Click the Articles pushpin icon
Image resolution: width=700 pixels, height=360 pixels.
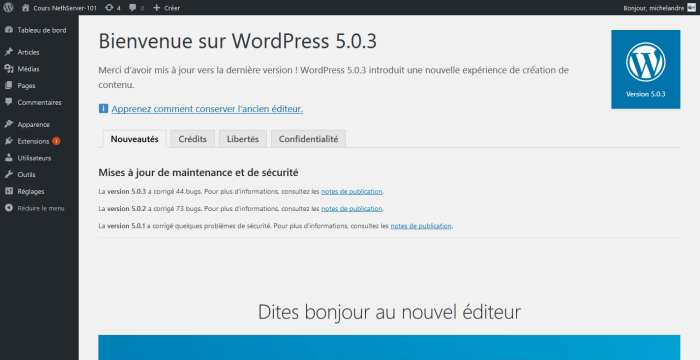pyautogui.click(x=9, y=52)
